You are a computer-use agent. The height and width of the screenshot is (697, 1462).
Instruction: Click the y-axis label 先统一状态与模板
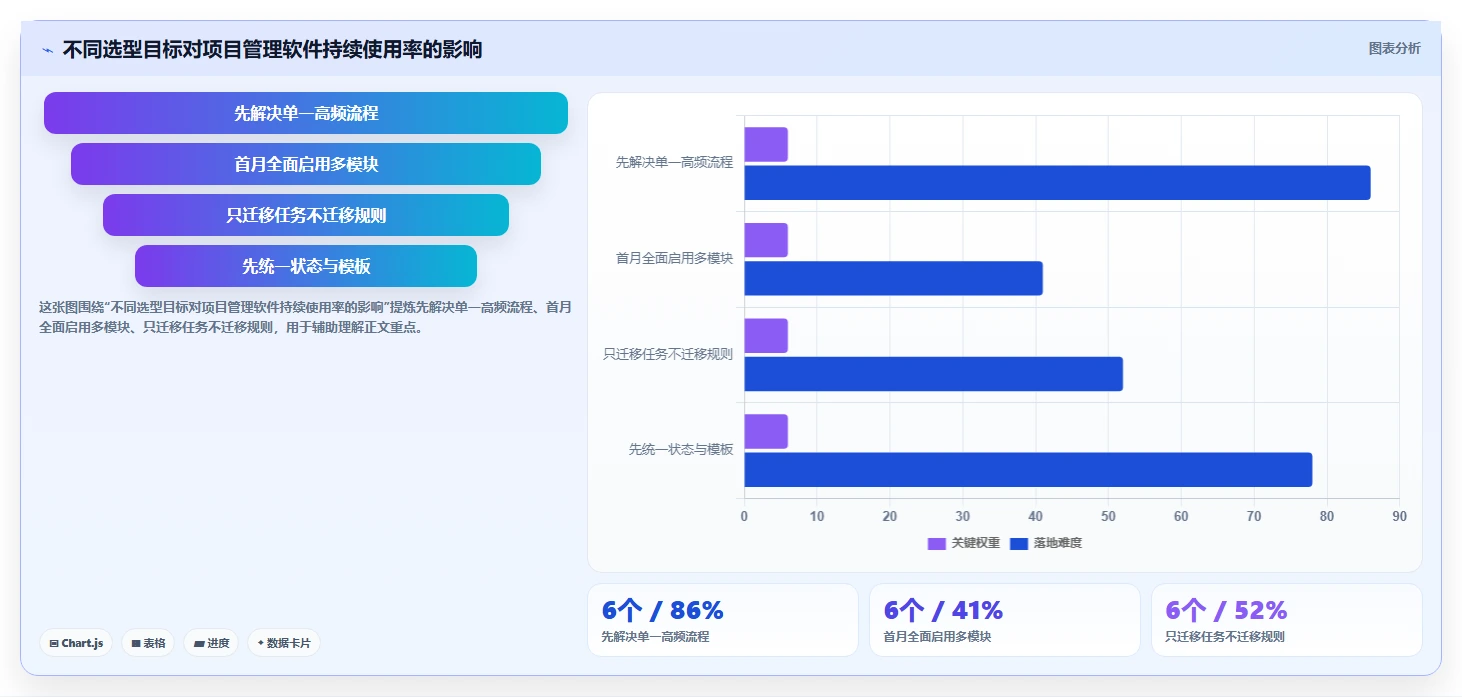tap(681, 450)
